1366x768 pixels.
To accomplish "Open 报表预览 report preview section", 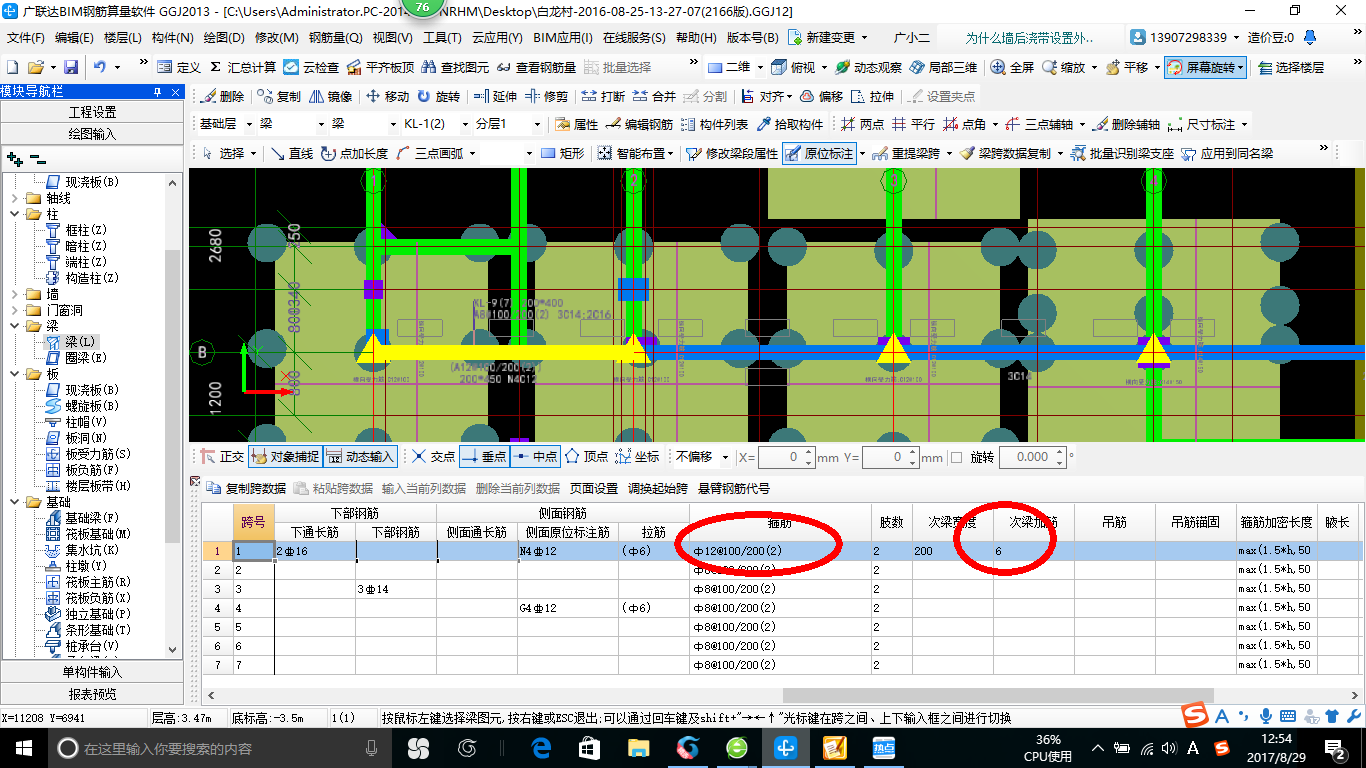I will pos(92,693).
